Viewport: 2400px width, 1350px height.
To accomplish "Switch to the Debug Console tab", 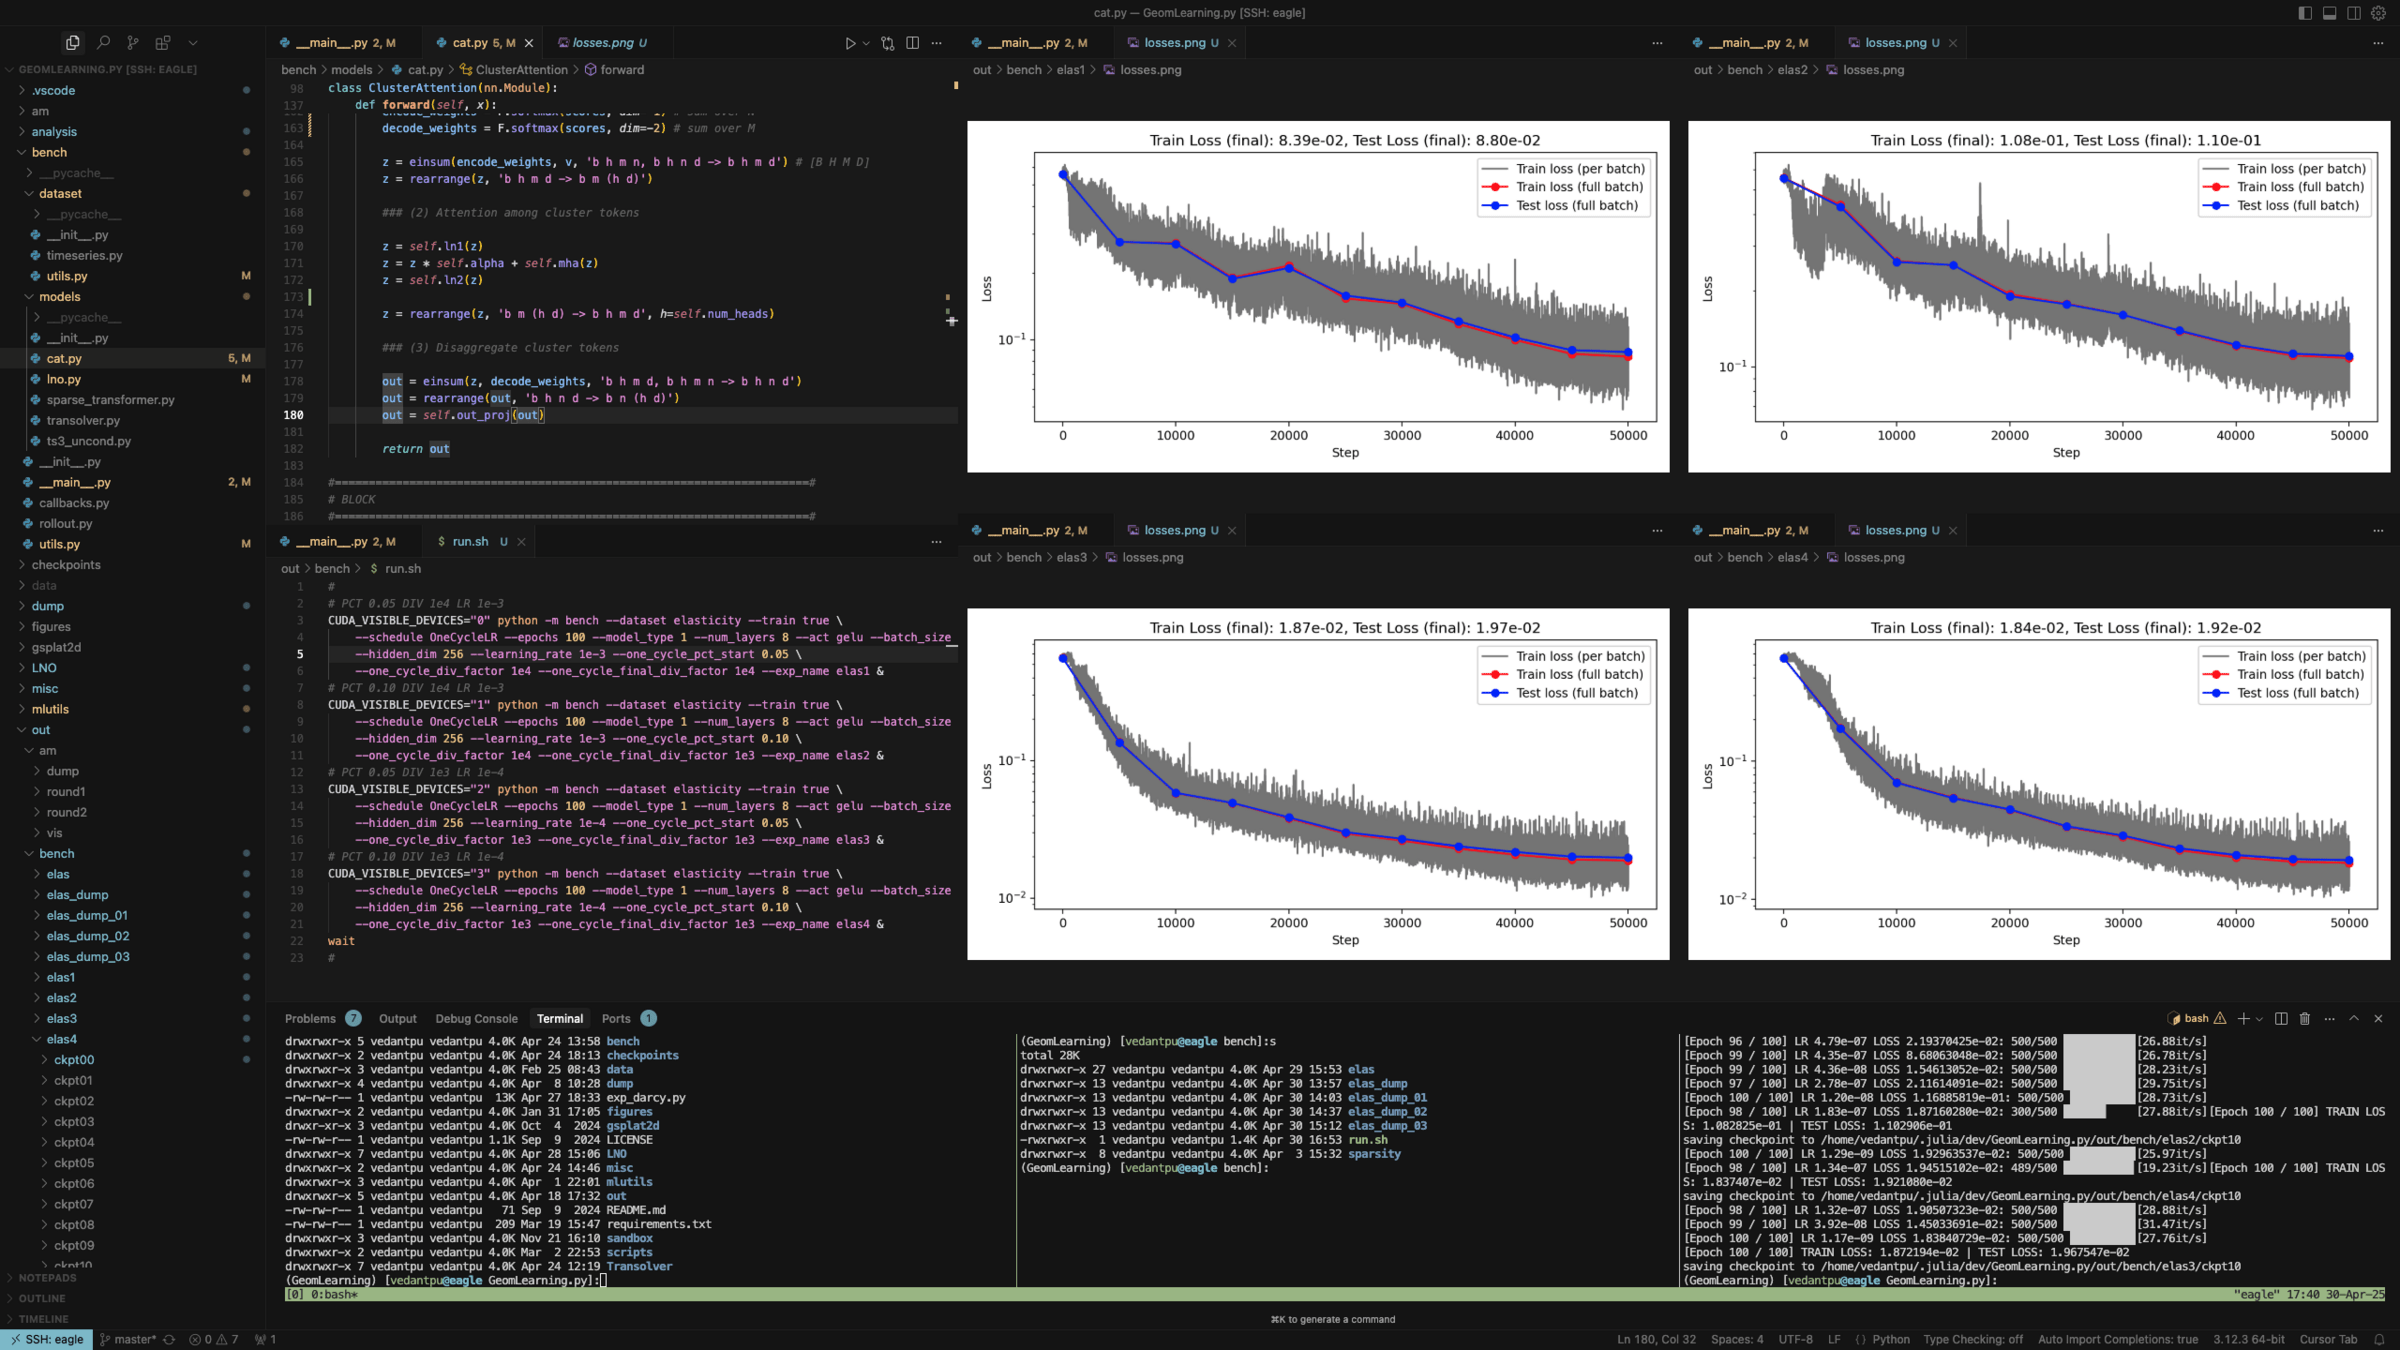I will click(476, 1018).
